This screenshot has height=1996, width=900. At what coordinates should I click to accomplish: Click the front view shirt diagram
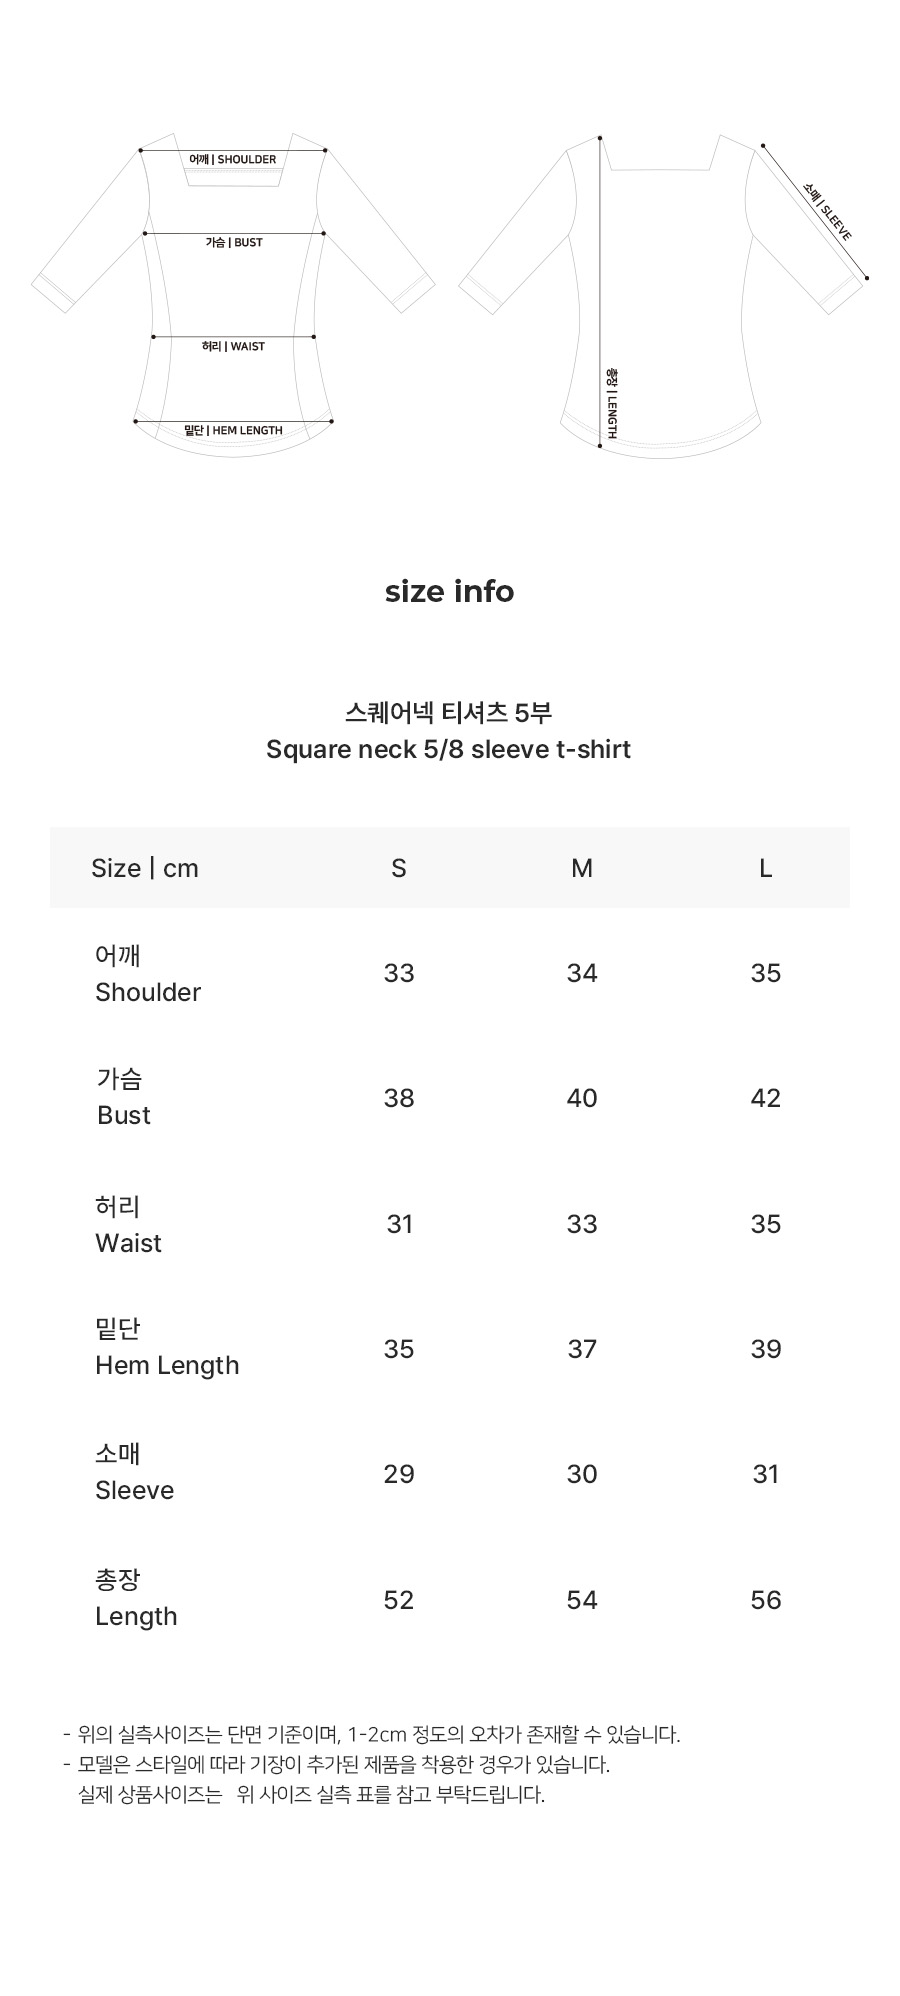(234, 295)
